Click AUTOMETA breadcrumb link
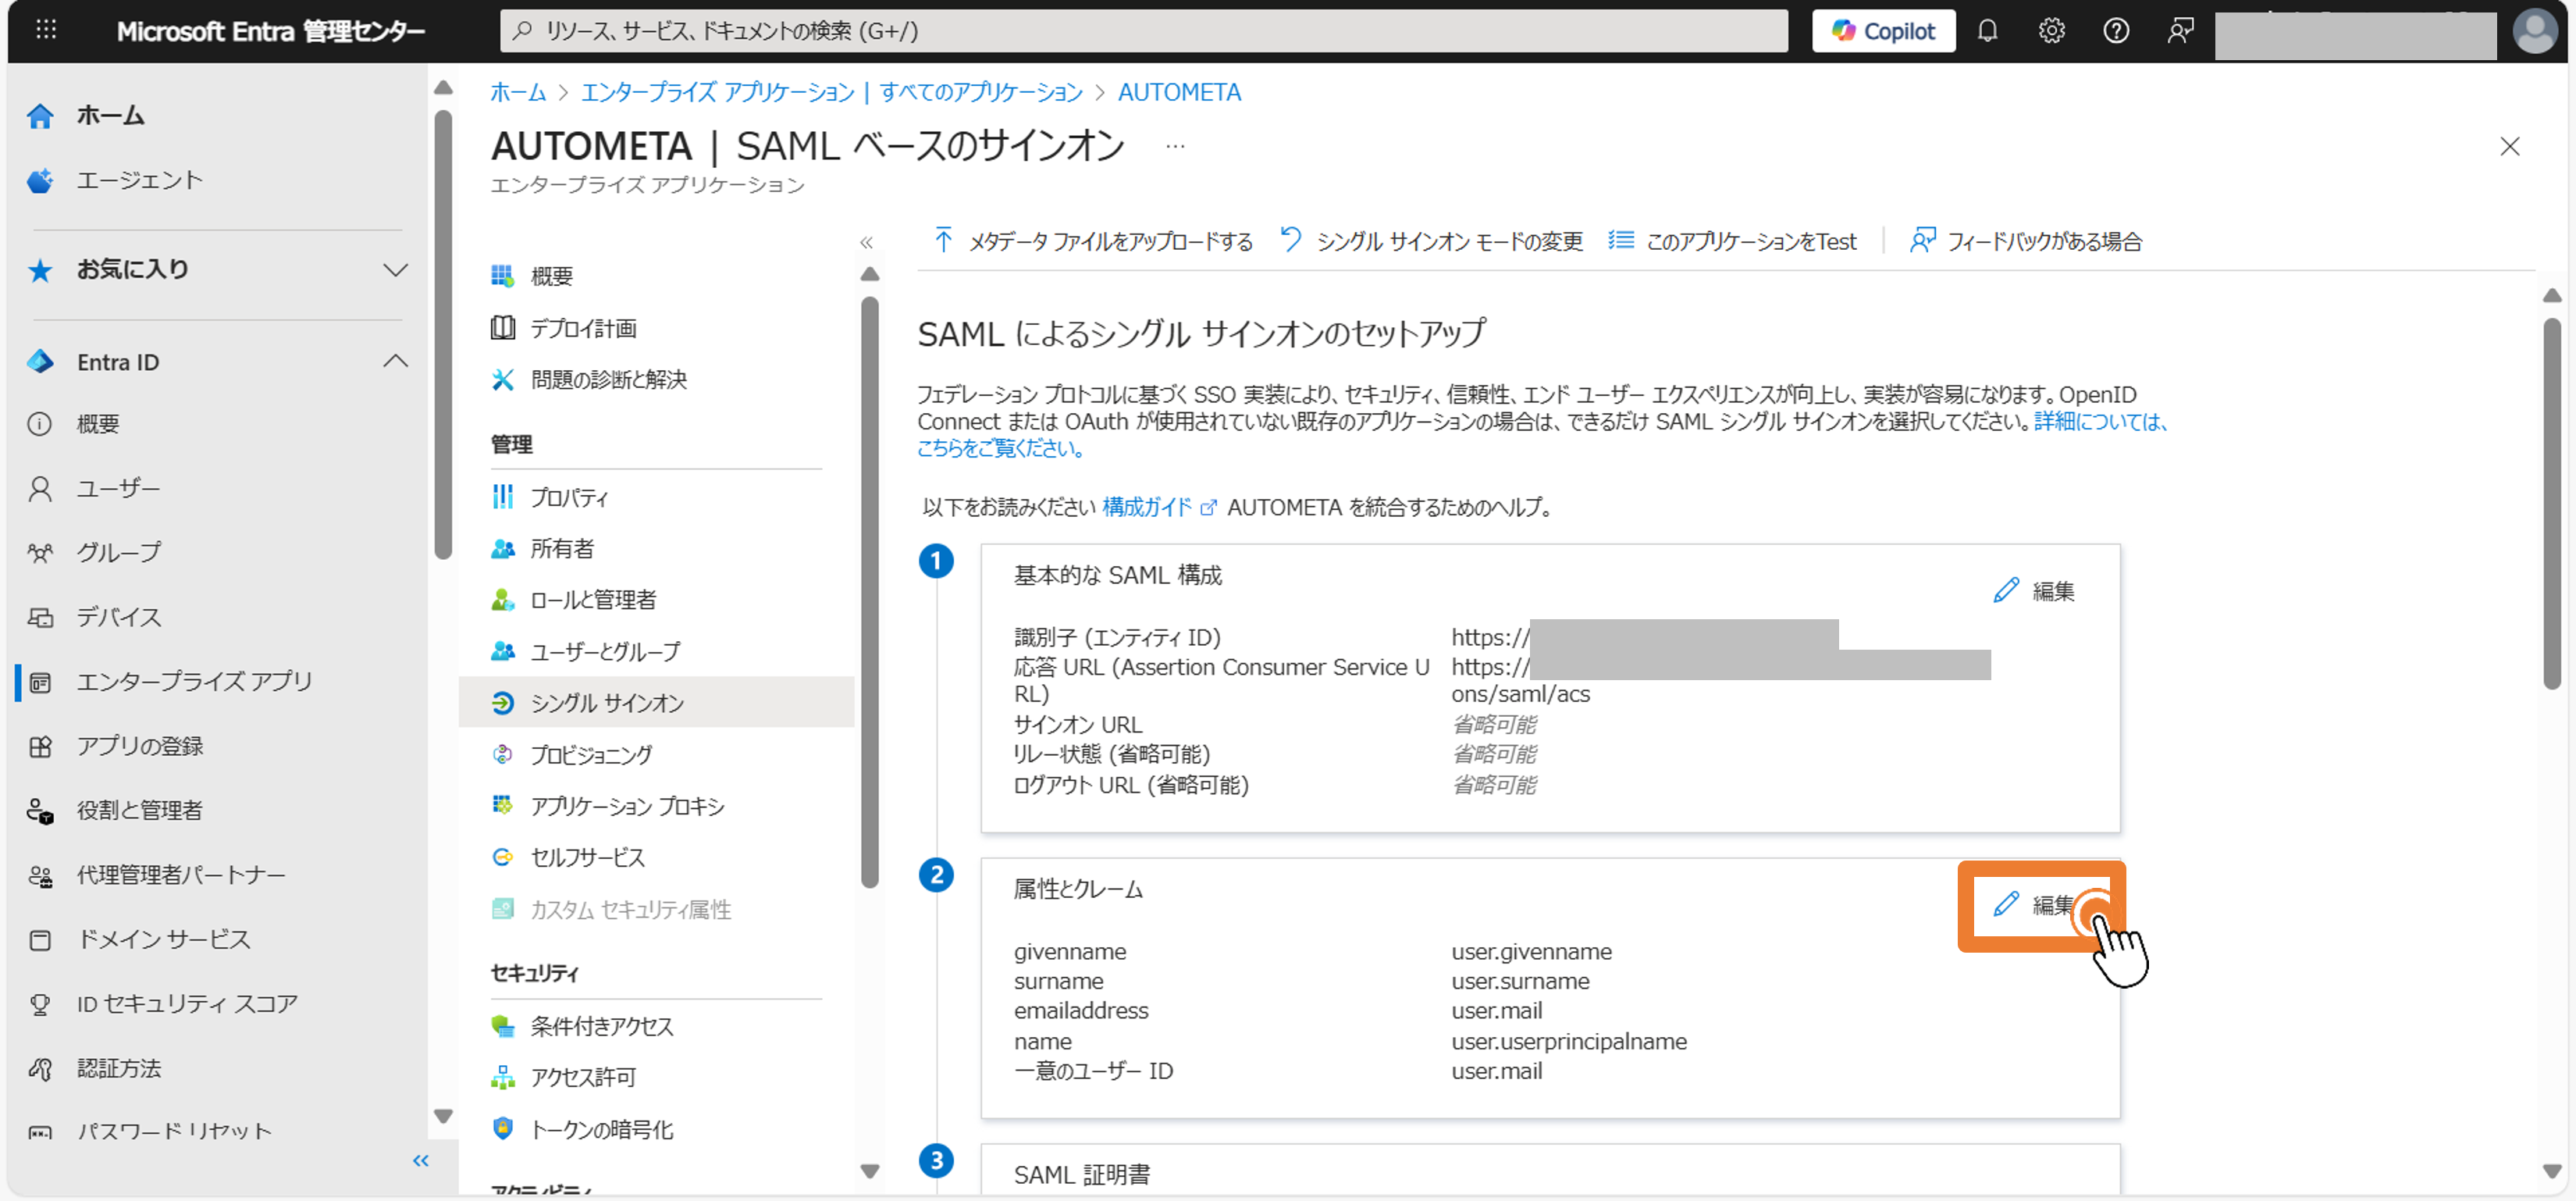 click(1179, 92)
